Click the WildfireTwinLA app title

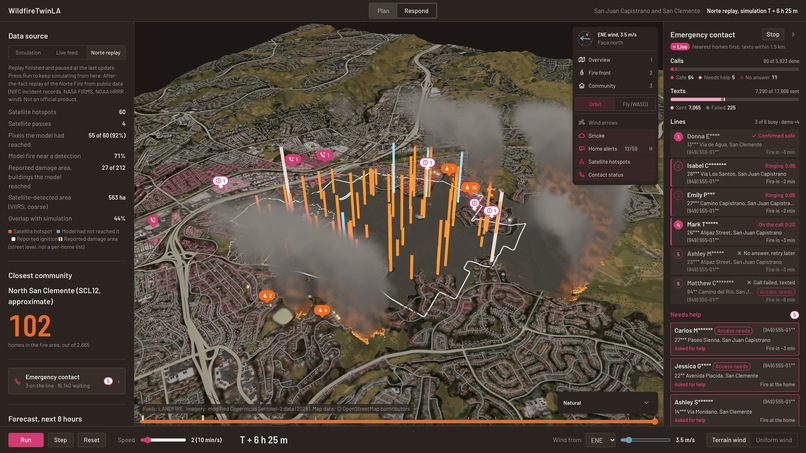click(x=34, y=11)
